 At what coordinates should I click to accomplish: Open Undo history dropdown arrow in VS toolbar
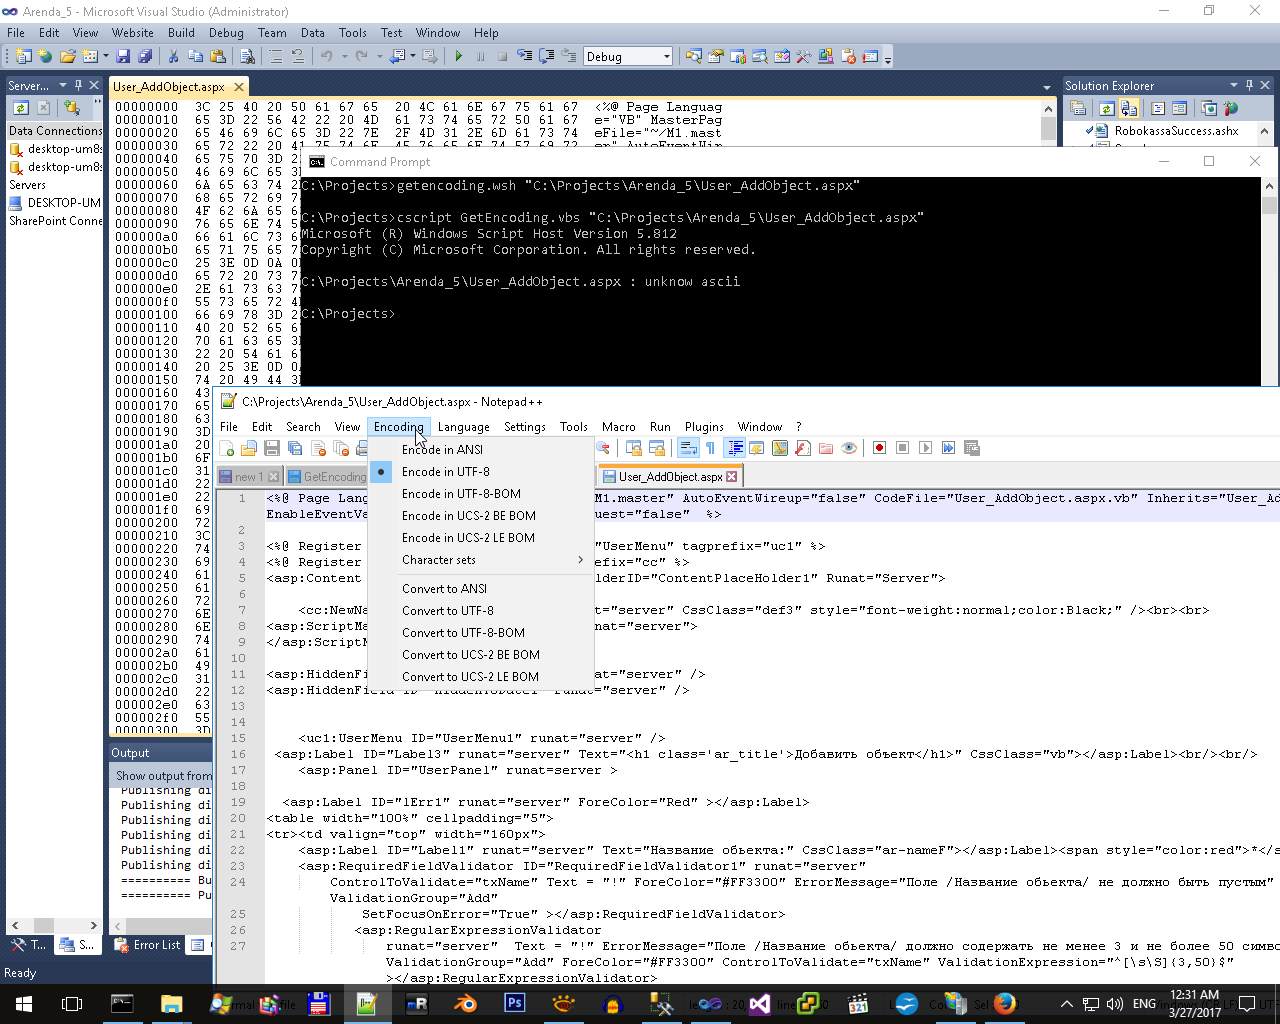pos(344,56)
